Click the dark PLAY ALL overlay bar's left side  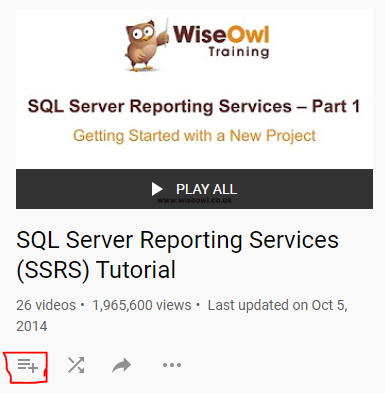coord(83,189)
